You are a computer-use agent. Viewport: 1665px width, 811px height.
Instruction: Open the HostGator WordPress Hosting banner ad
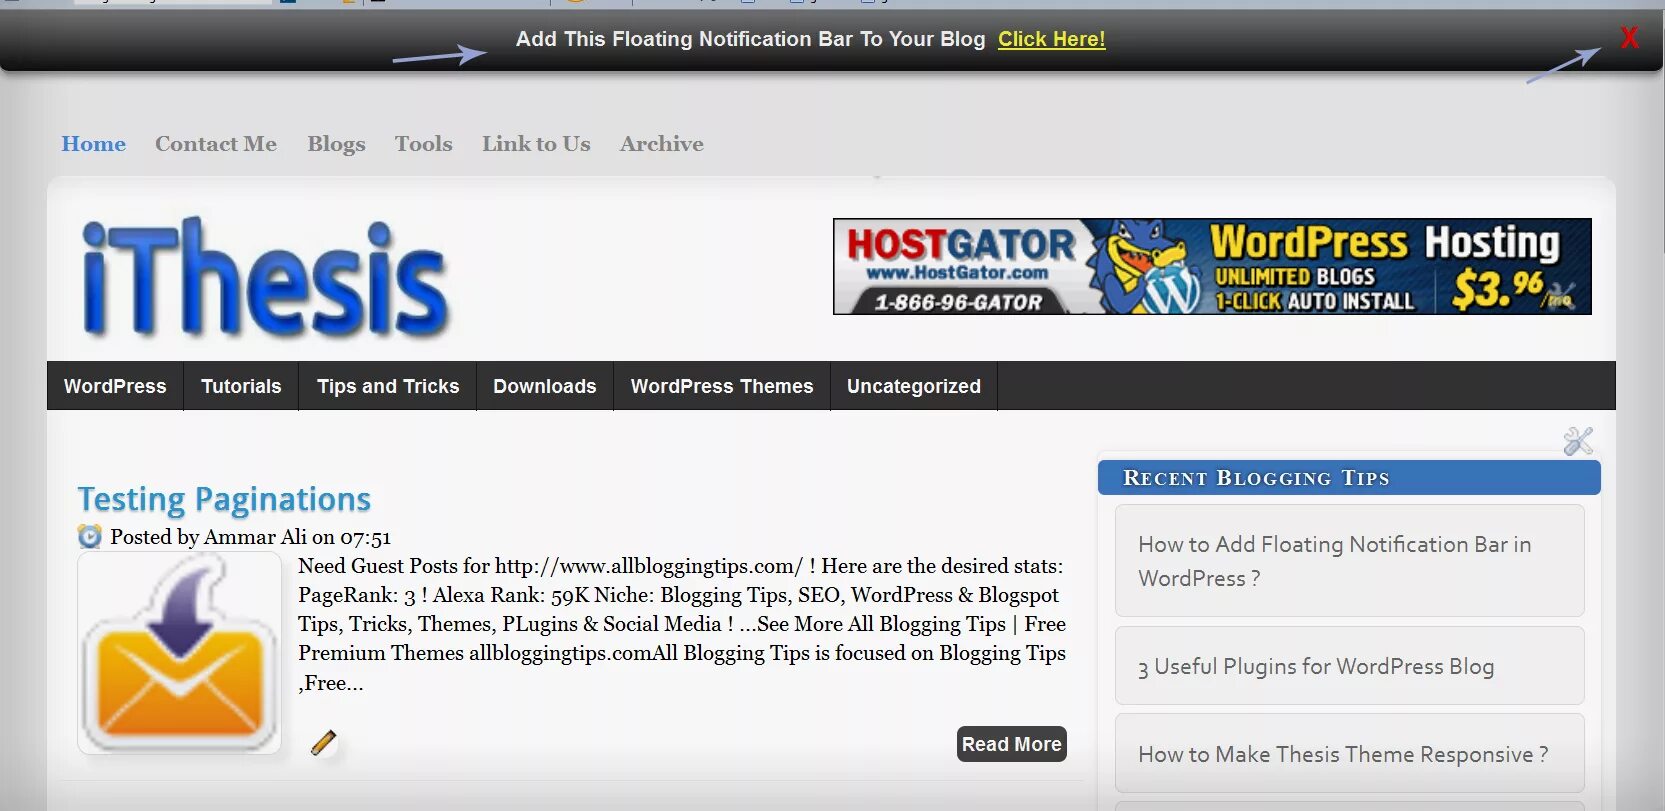[x=1212, y=266]
